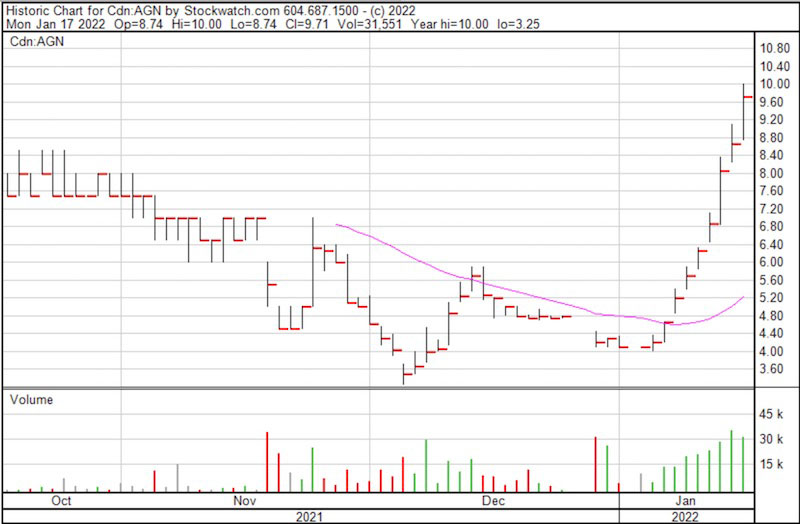800x524 pixels.
Task: Click the 10.00 price axis label
Action: pyautogui.click(x=774, y=84)
